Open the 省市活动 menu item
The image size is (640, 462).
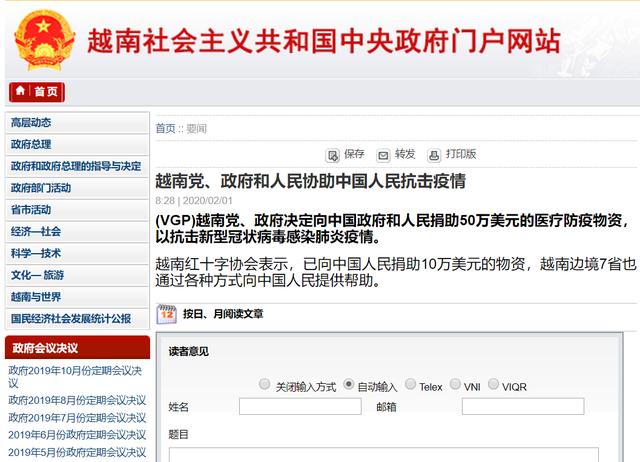coord(77,210)
